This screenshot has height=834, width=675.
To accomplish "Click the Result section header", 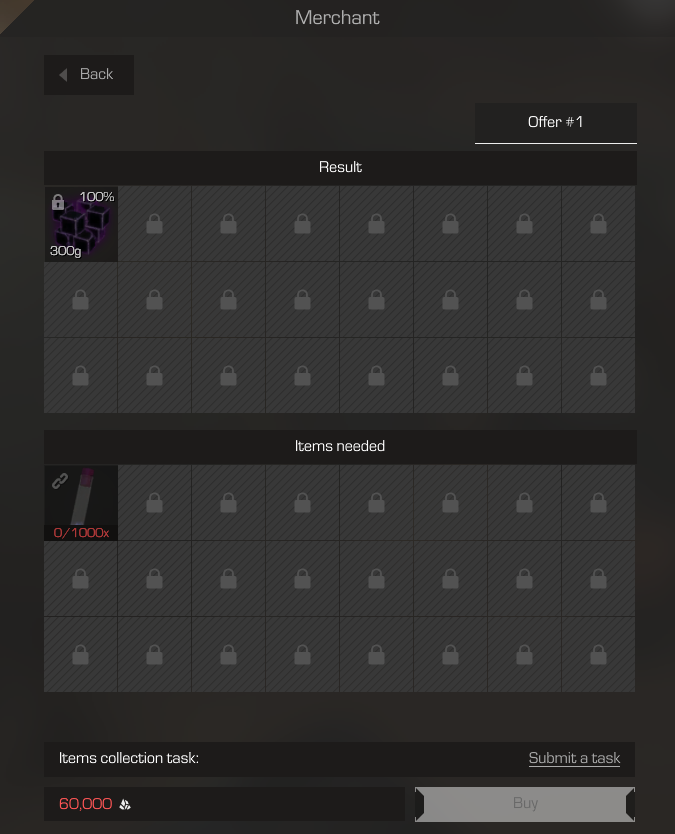I will (340, 168).
